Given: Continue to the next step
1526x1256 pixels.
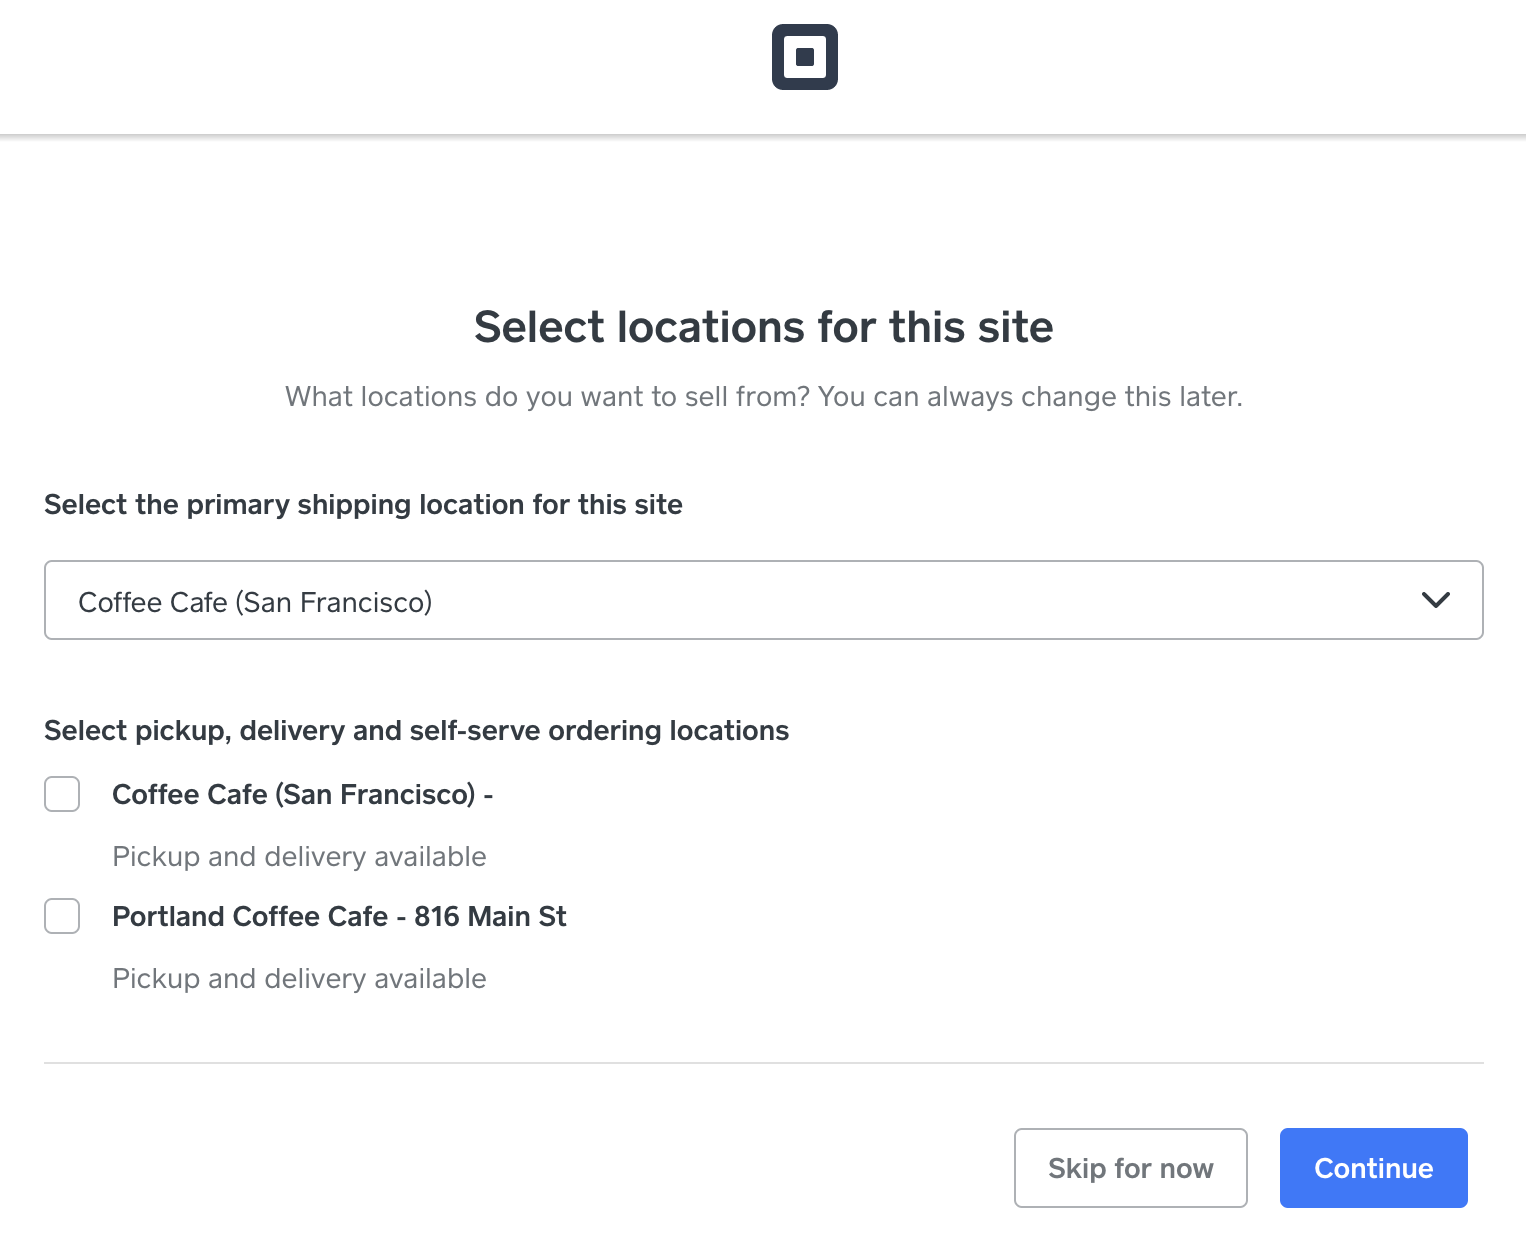Looking at the screenshot, I should click(x=1373, y=1168).
